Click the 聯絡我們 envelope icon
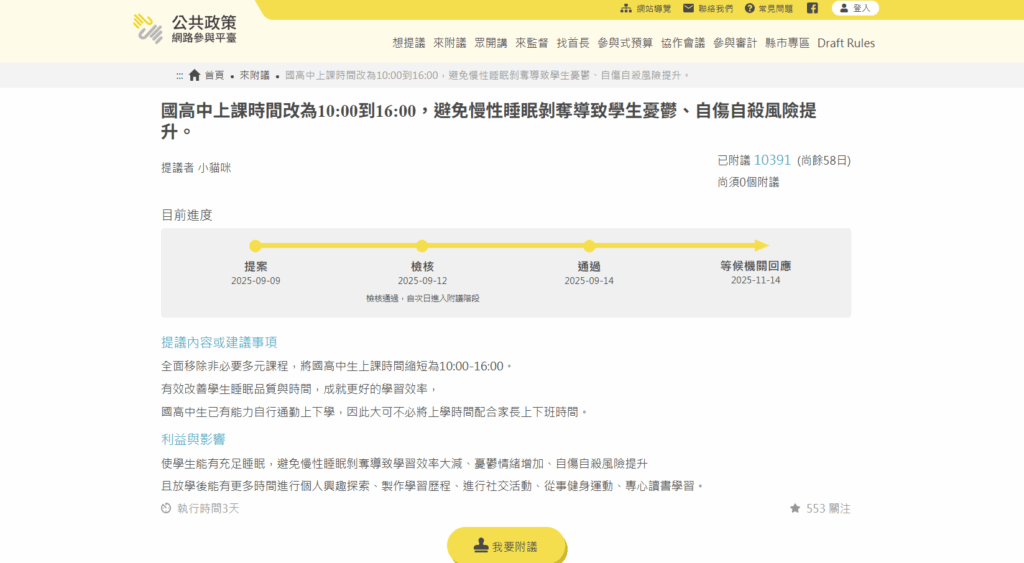 tap(688, 8)
